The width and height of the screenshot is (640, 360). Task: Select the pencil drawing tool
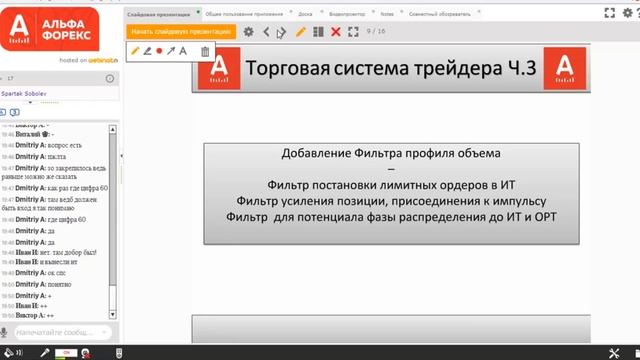(x=135, y=51)
